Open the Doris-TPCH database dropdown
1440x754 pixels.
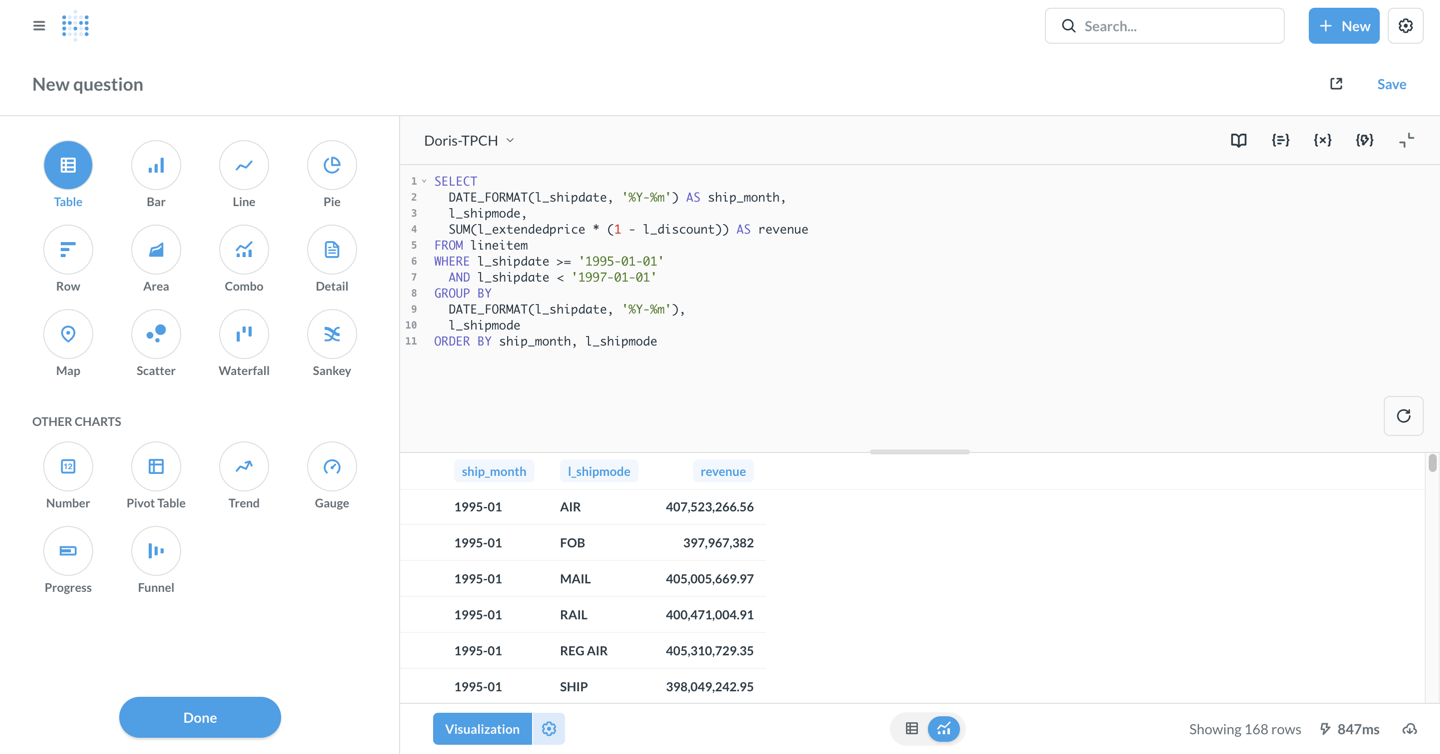469,141
